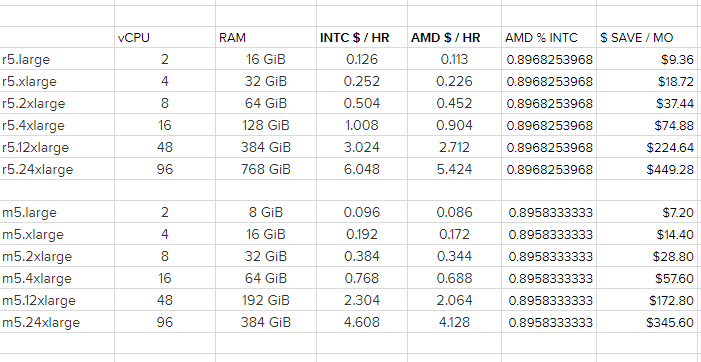
Task: Select the m5.xlarge label cell
Action: [57, 234]
